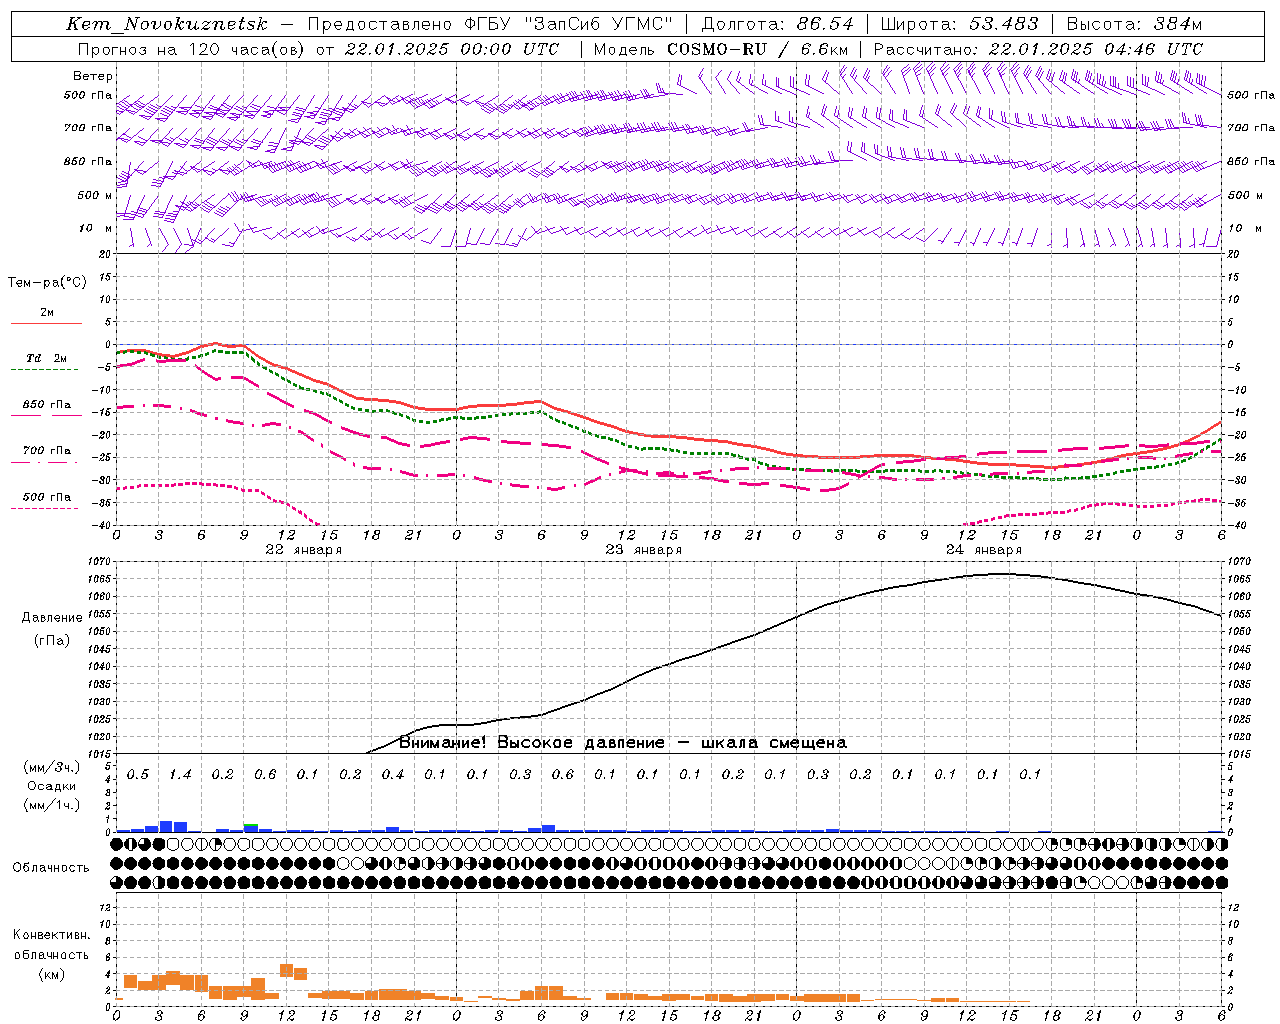1280x1024 pixels.
Task: Click the 'Облачность' cloud cover label
Action: 51,867
